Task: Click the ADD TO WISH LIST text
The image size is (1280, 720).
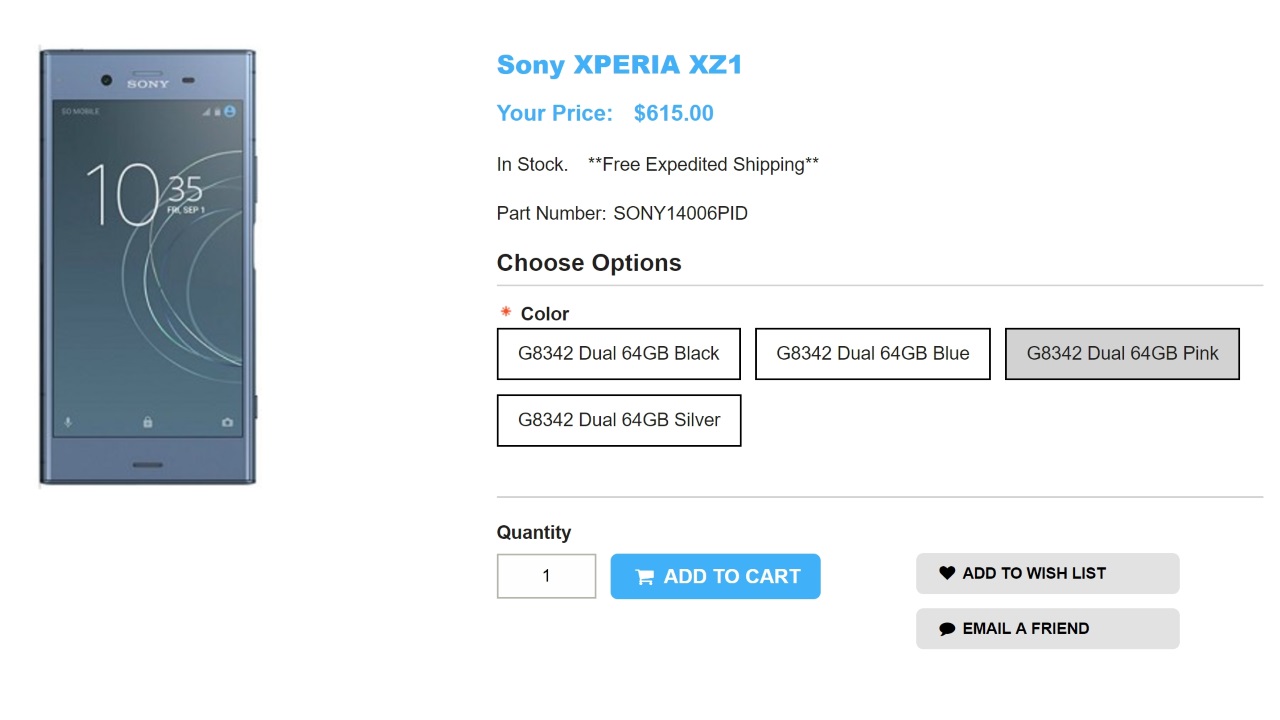Action: click(1034, 573)
